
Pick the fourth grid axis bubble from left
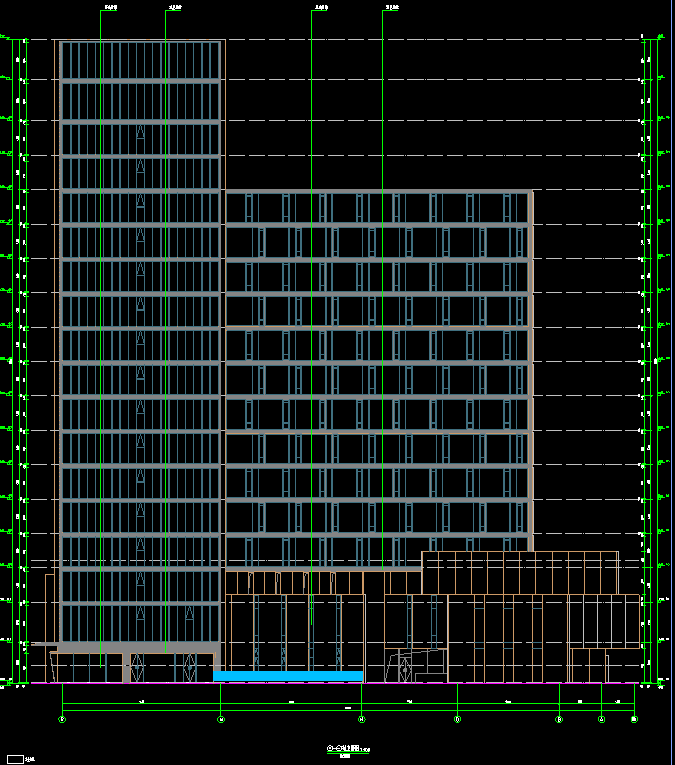tap(458, 719)
